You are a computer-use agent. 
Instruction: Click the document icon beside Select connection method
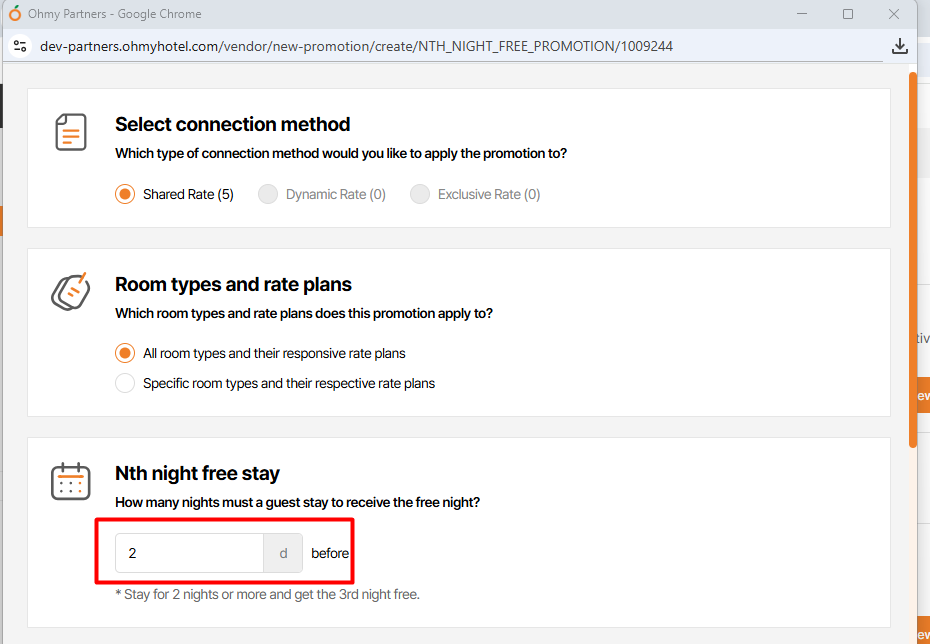70,132
